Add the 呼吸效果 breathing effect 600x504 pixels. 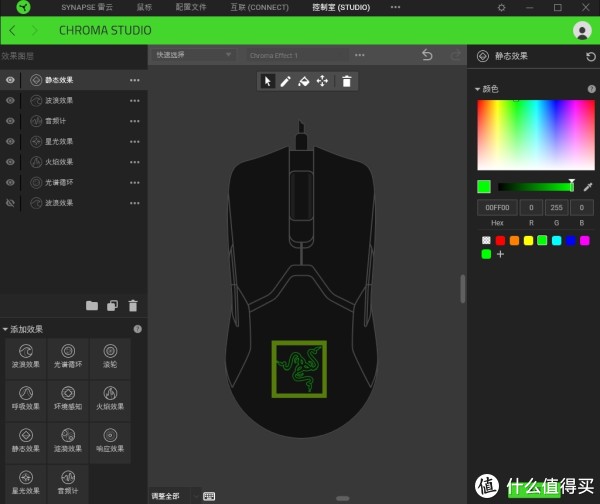click(x=26, y=399)
